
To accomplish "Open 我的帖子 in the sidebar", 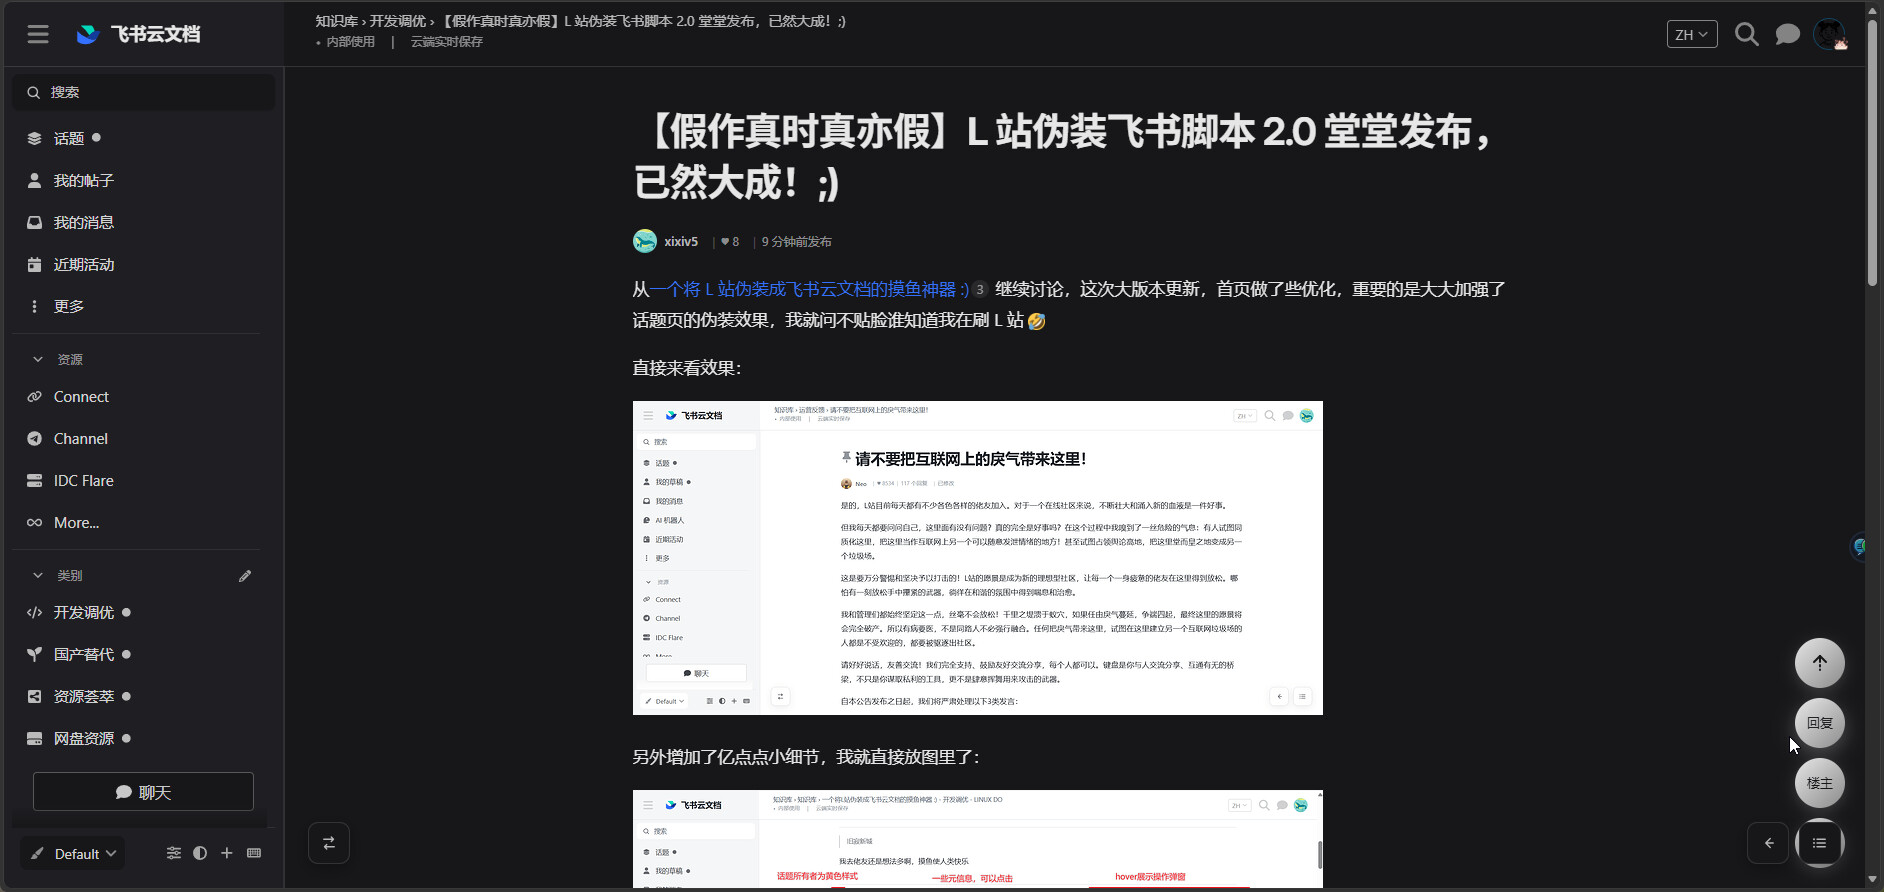I will pyautogui.click(x=84, y=180).
